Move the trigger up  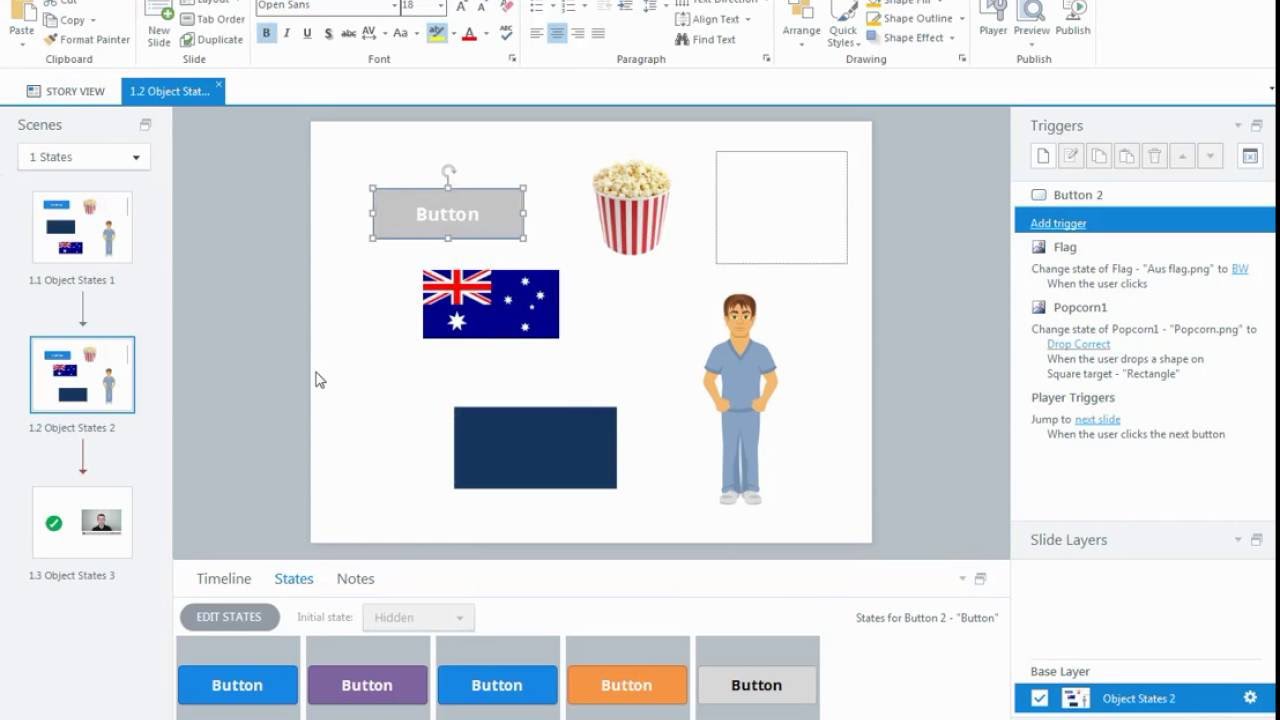(x=1183, y=156)
